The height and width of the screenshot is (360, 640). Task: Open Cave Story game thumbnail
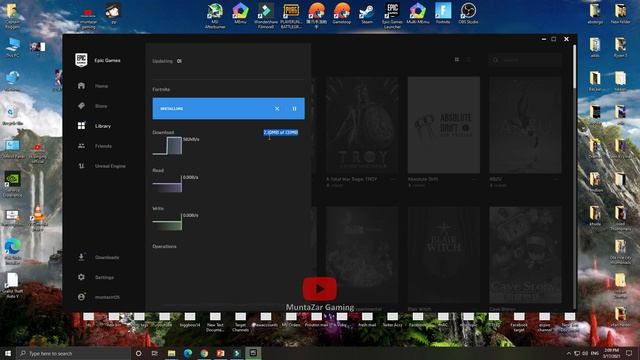(x=525, y=255)
